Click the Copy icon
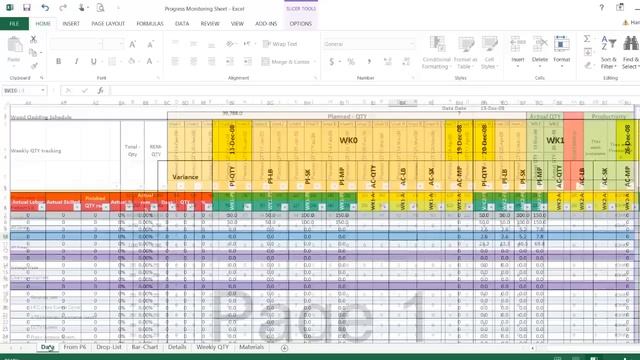The height and width of the screenshot is (360, 640). pos(33,52)
